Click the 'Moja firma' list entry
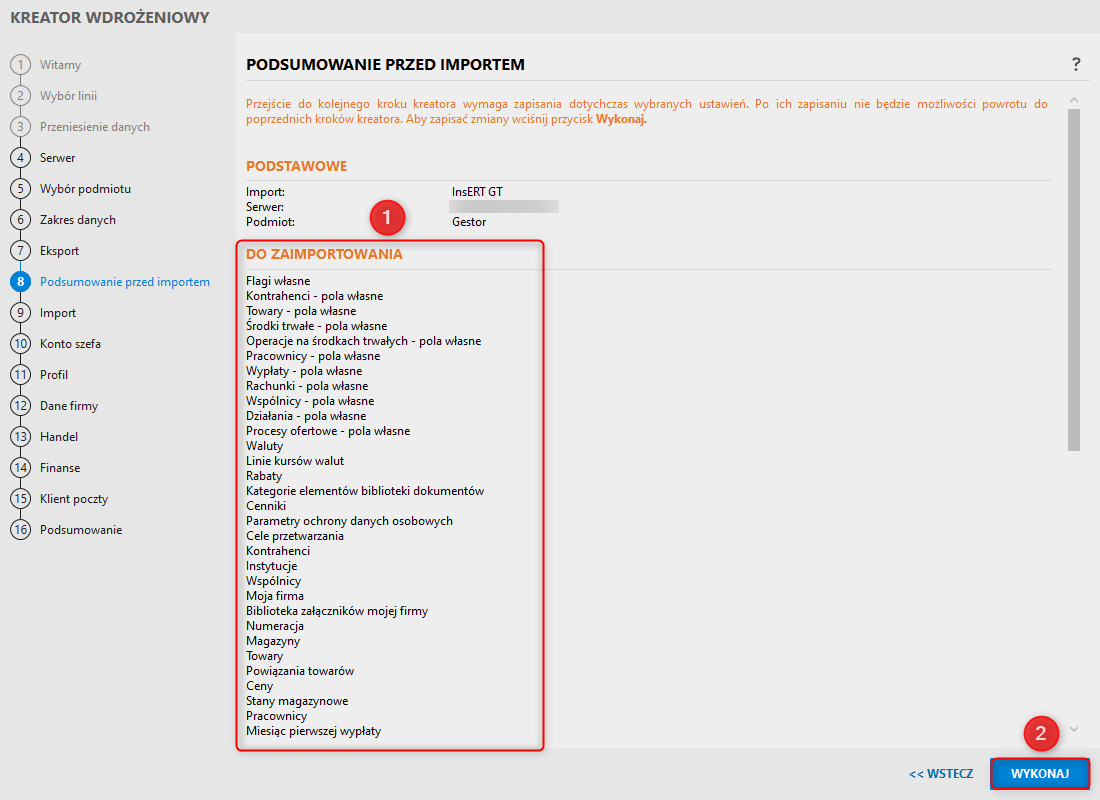 coord(275,596)
